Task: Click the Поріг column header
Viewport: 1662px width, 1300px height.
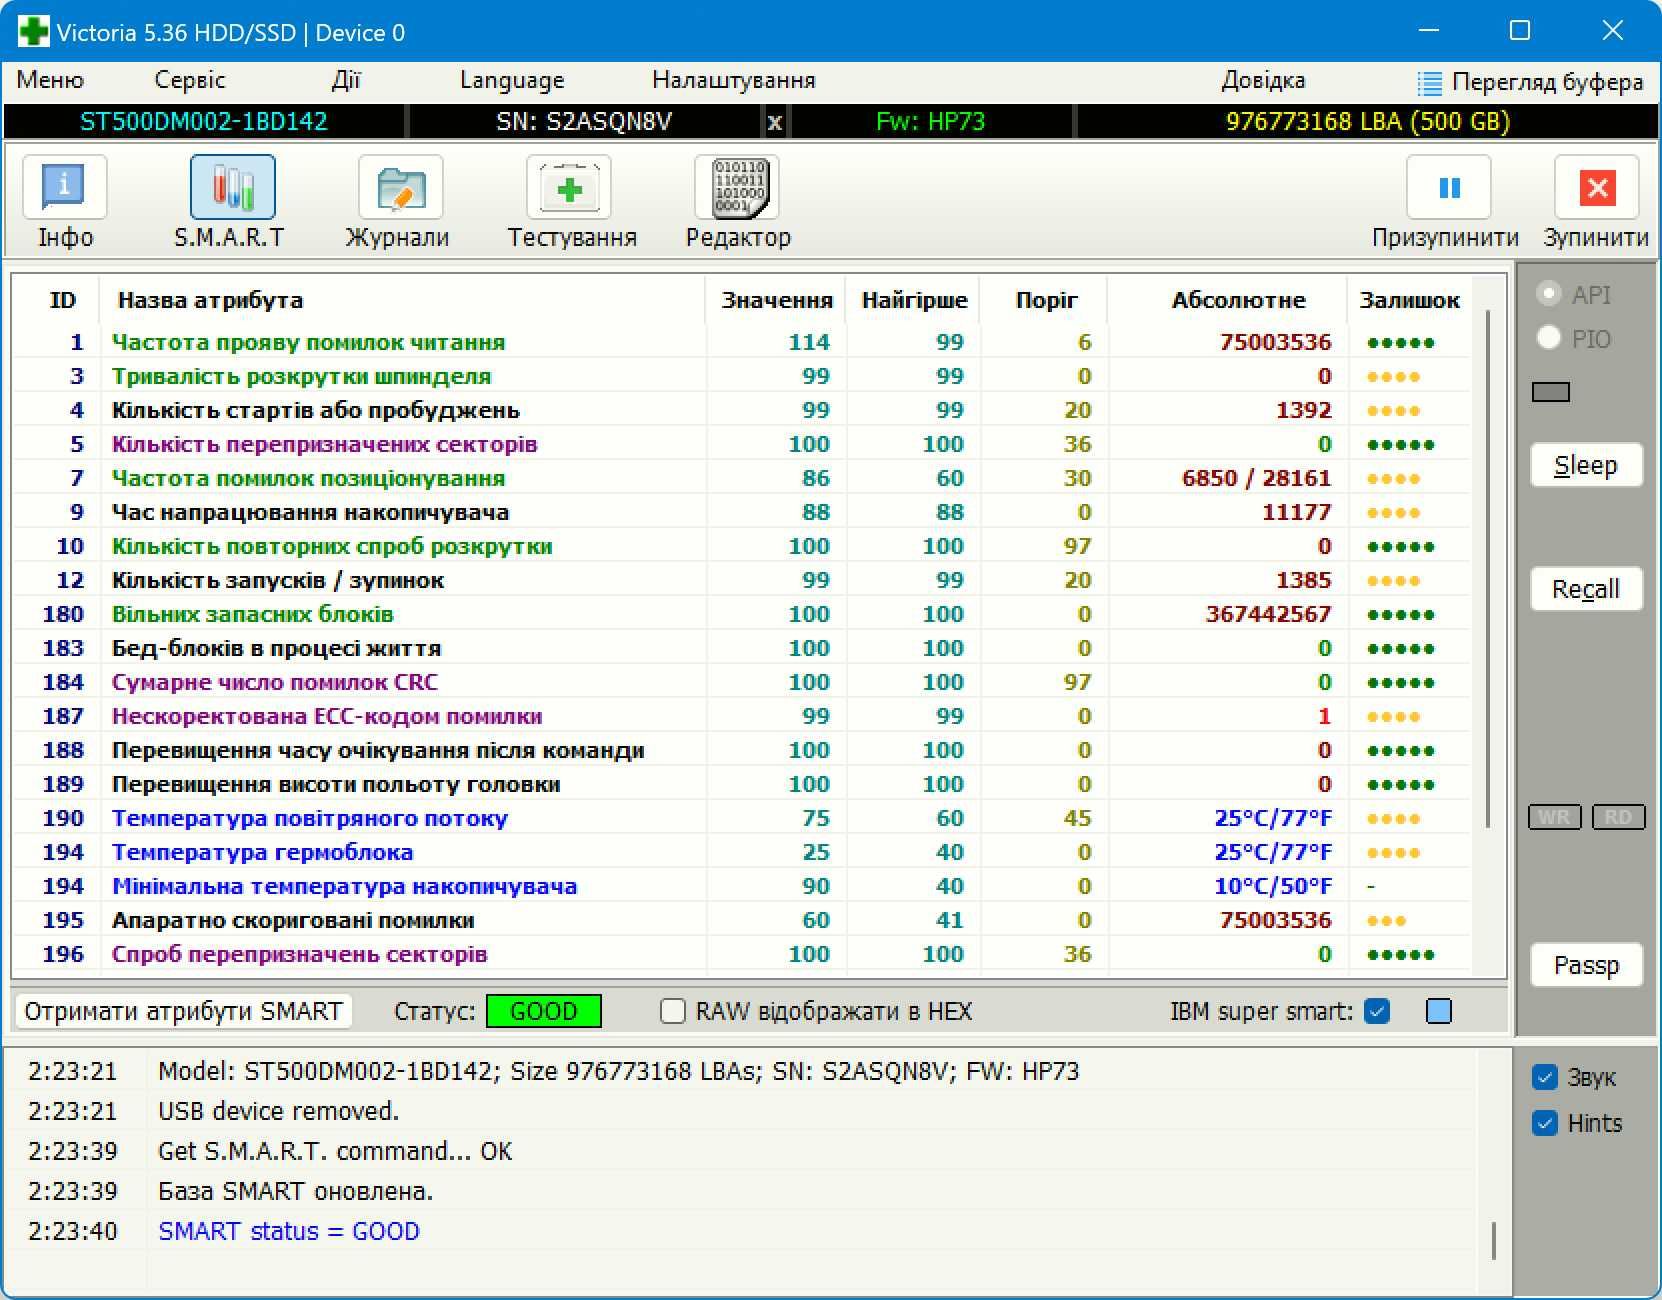Action: click(x=1046, y=300)
